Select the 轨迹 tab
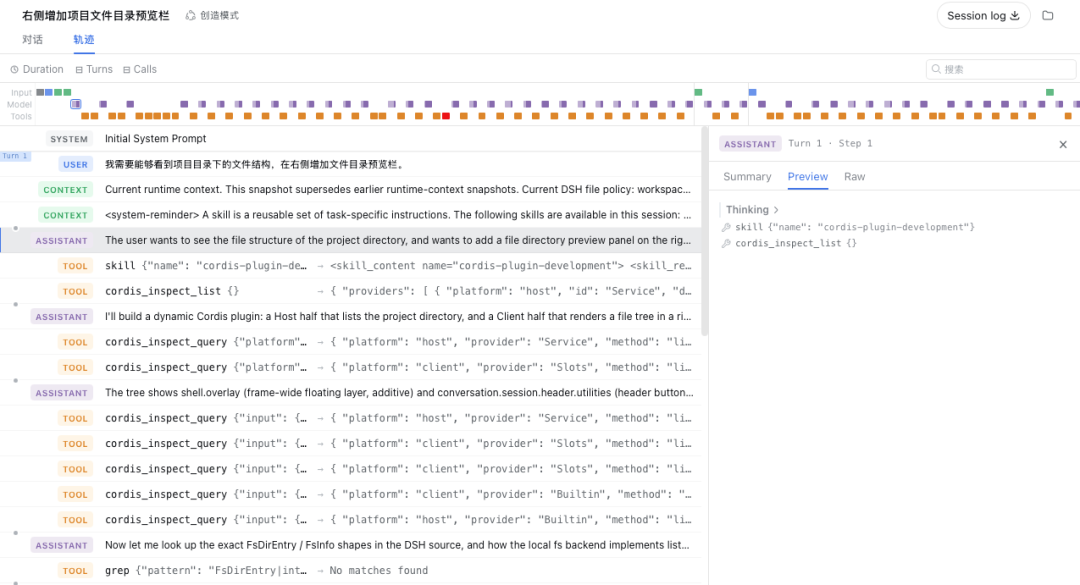The width and height of the screenshot is (1080, 585). point(84,39)
